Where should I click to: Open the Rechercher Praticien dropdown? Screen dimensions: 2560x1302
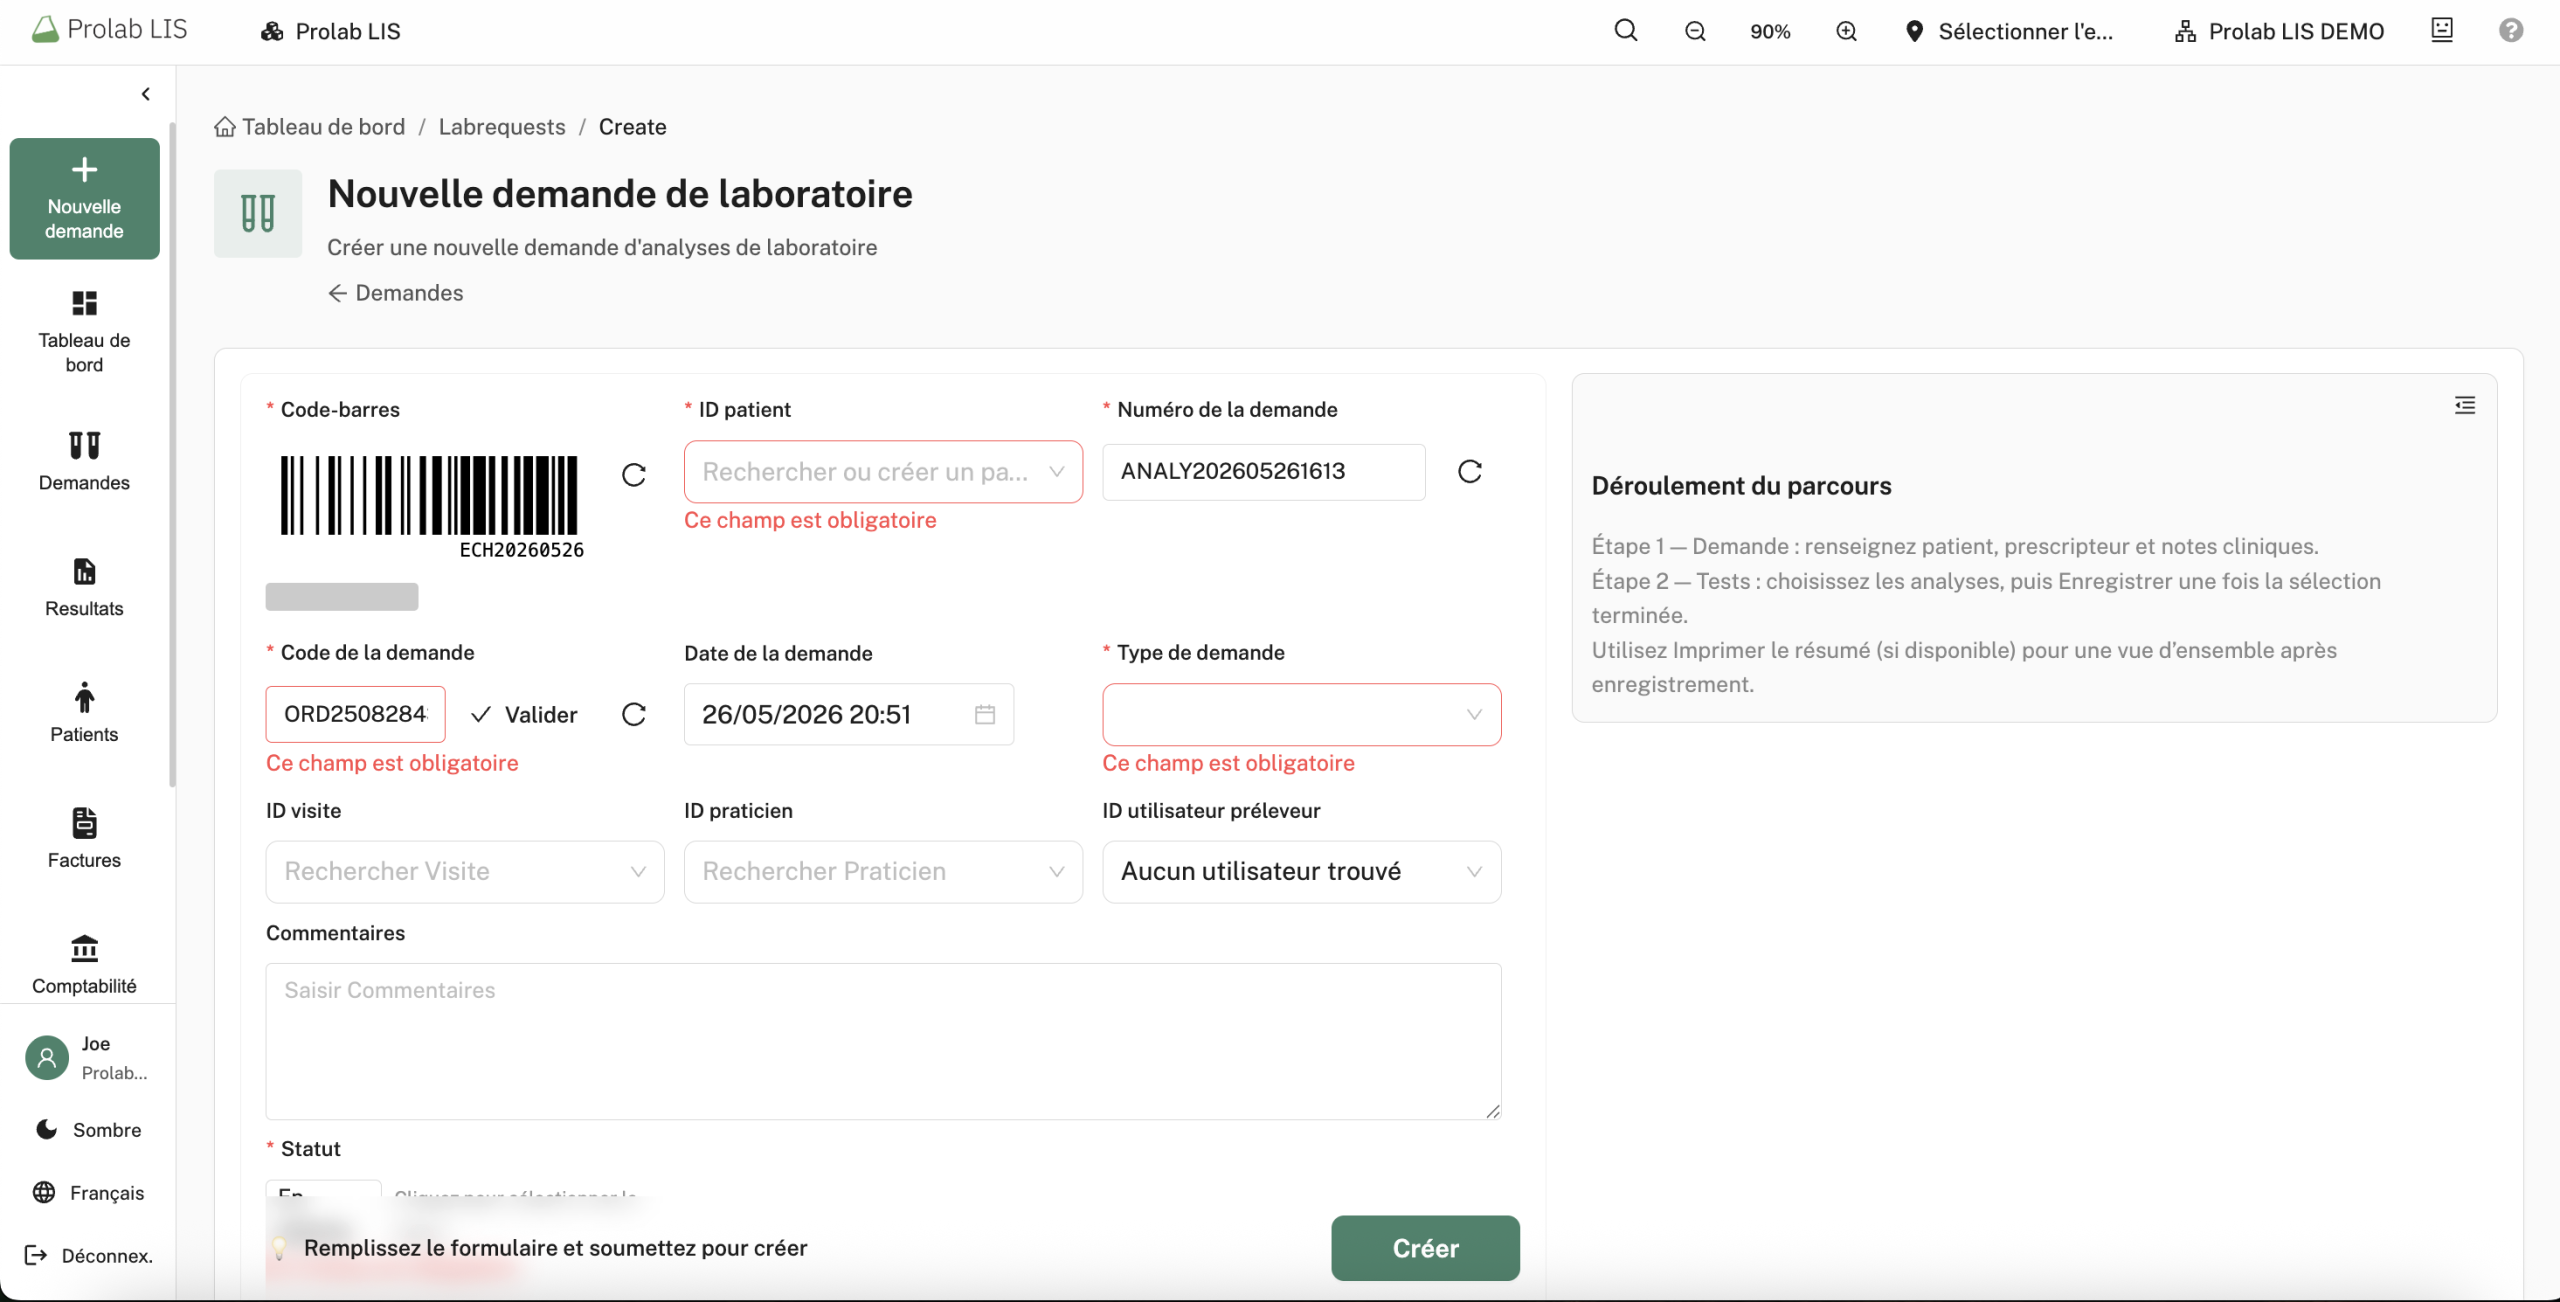click(x=883, y=871)
